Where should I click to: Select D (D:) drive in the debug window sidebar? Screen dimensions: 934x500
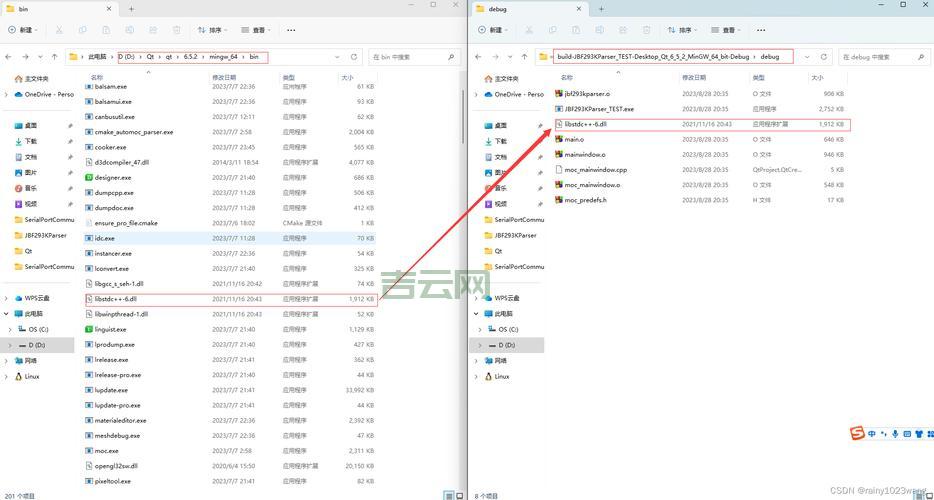[x=506, y=346]
